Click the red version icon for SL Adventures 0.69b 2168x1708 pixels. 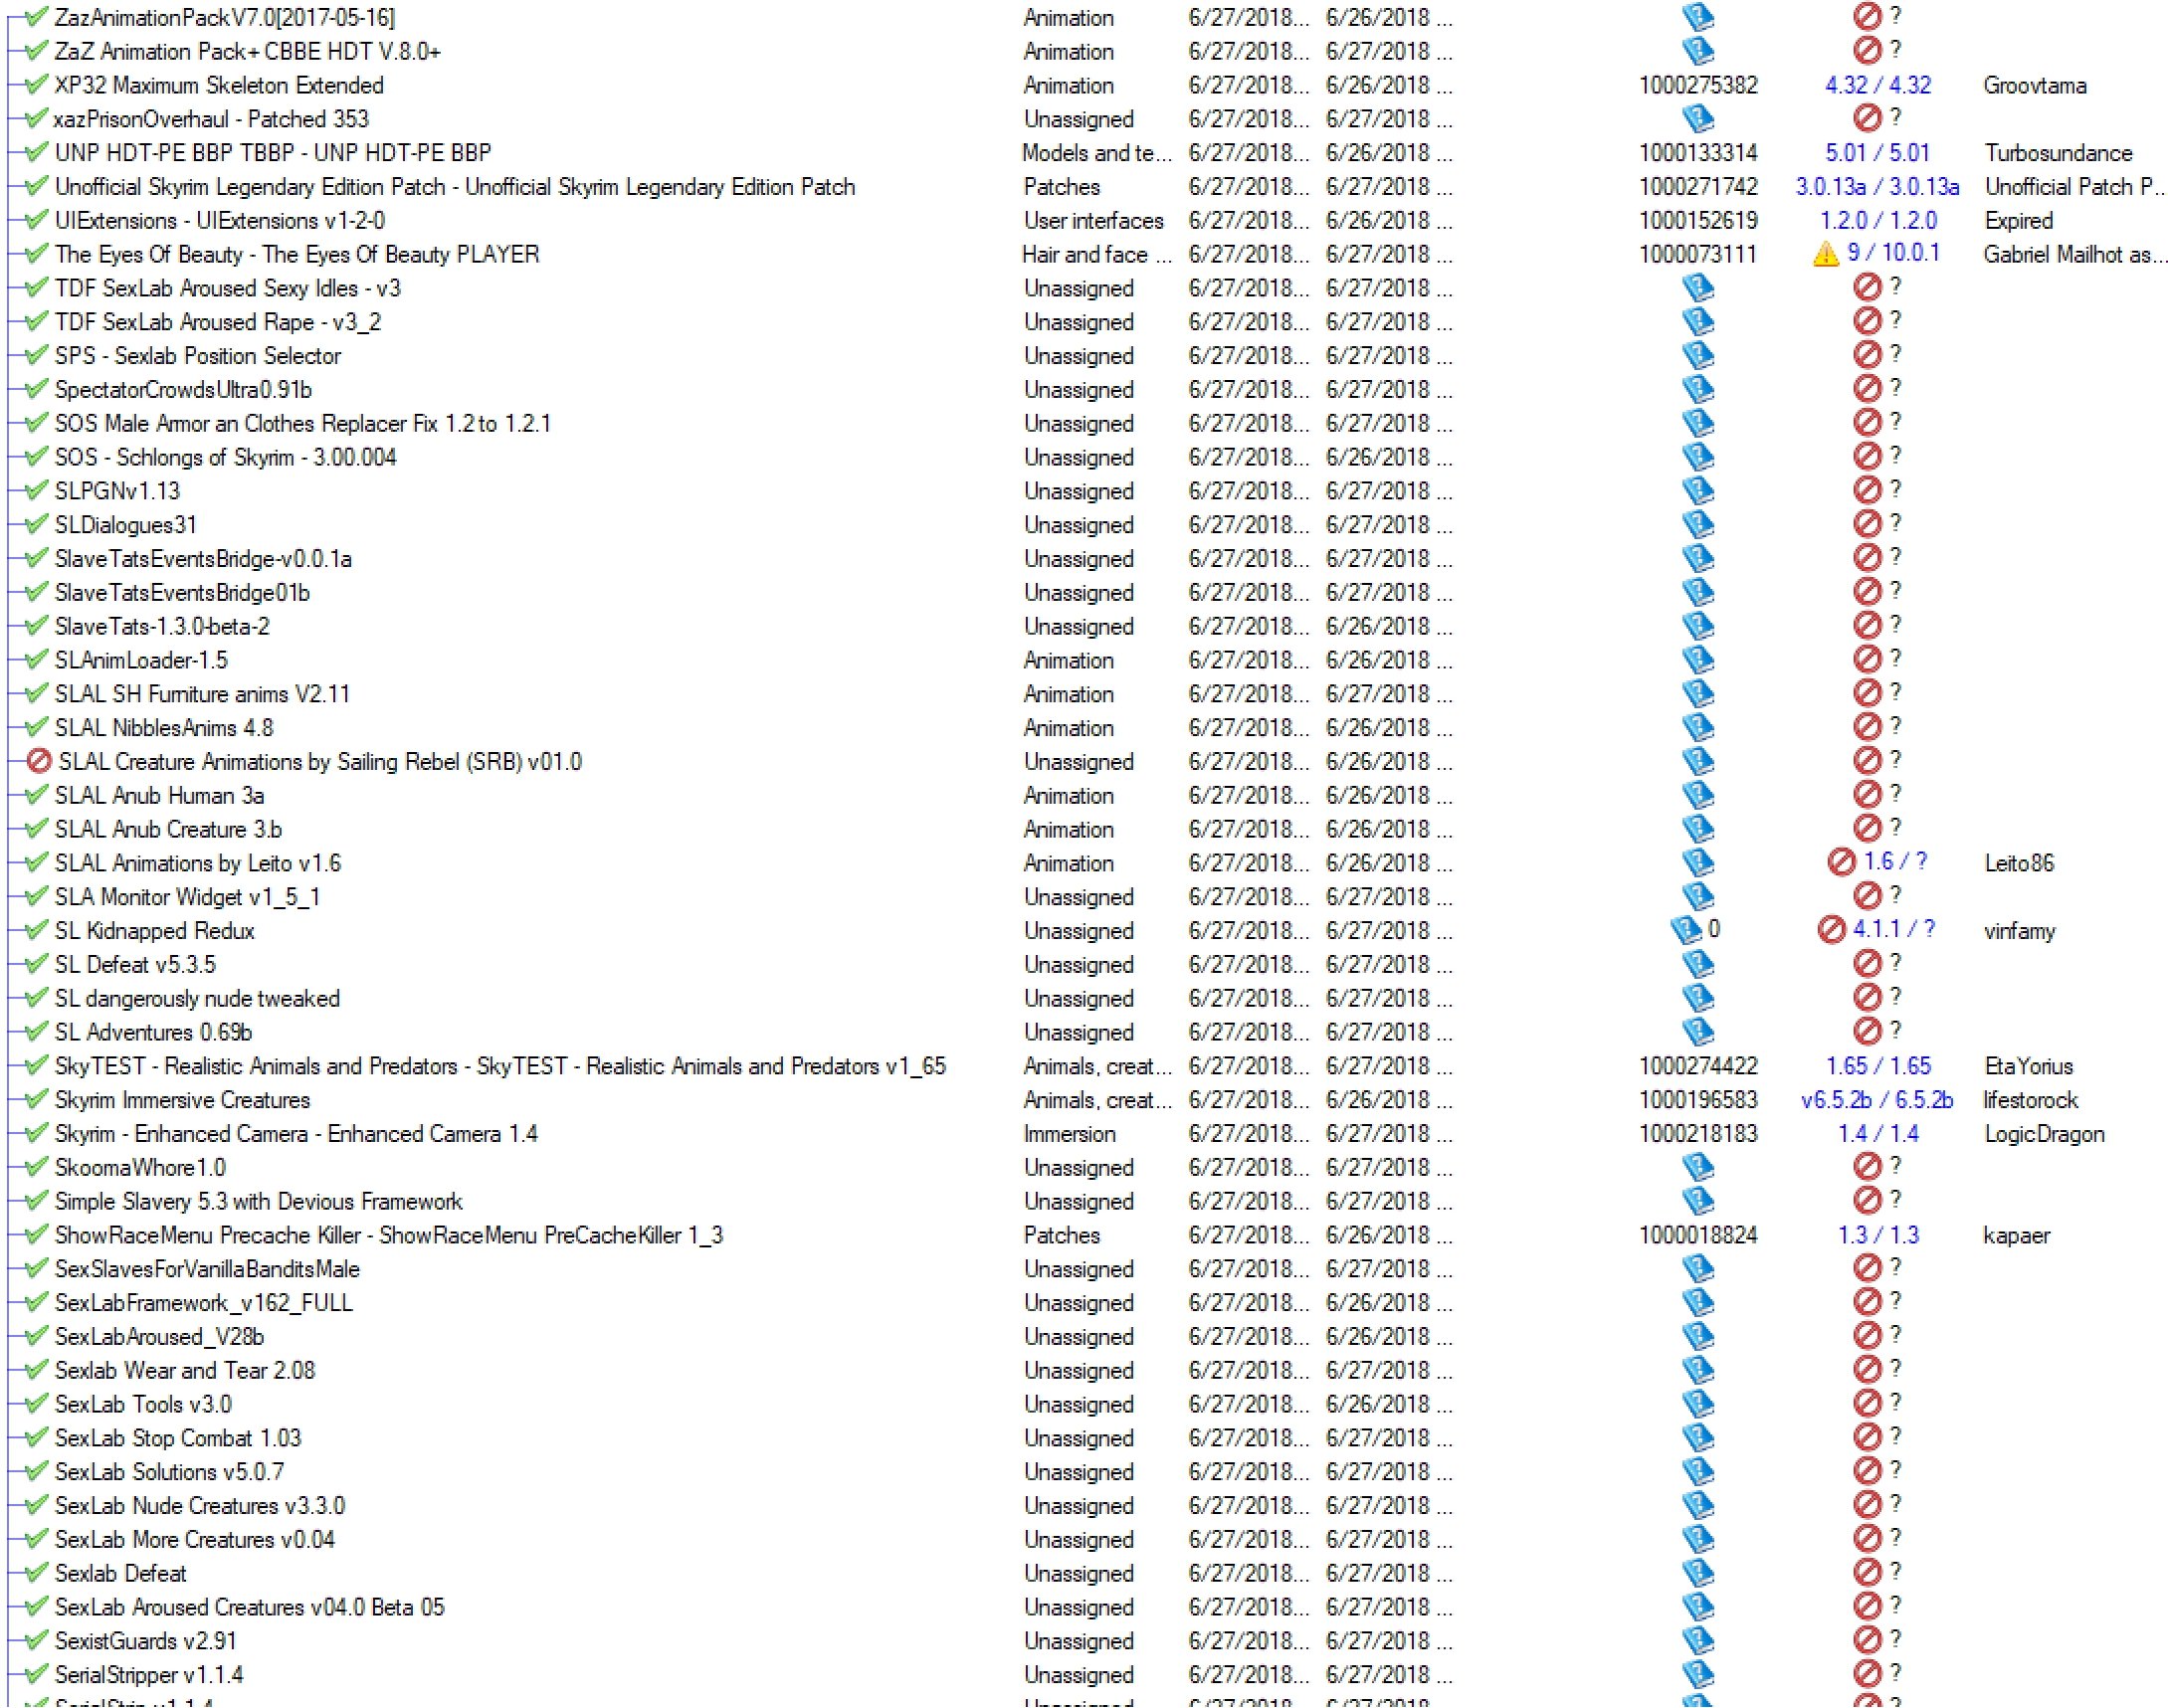pyautogui.click(x=1866, y=1031)
